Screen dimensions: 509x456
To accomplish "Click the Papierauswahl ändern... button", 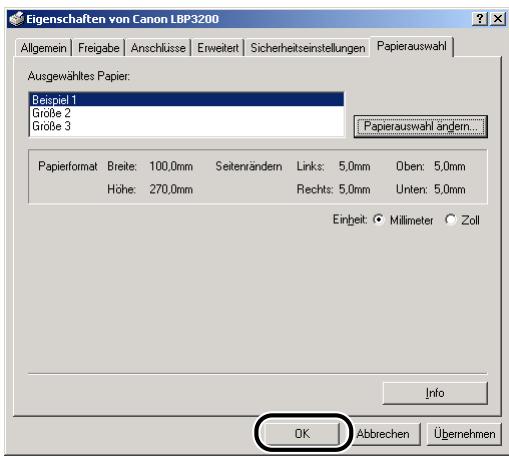I will (x=421, y=126).
